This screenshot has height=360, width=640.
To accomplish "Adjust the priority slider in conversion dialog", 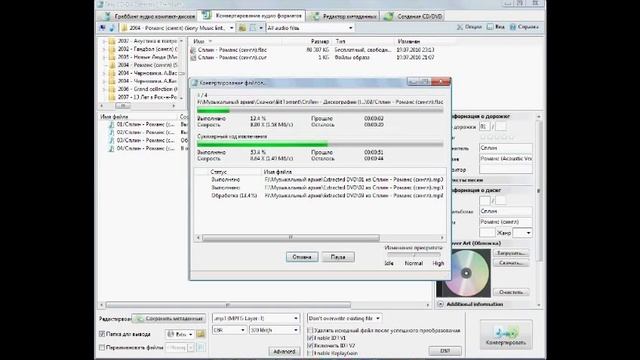I will tap(414, 255).
